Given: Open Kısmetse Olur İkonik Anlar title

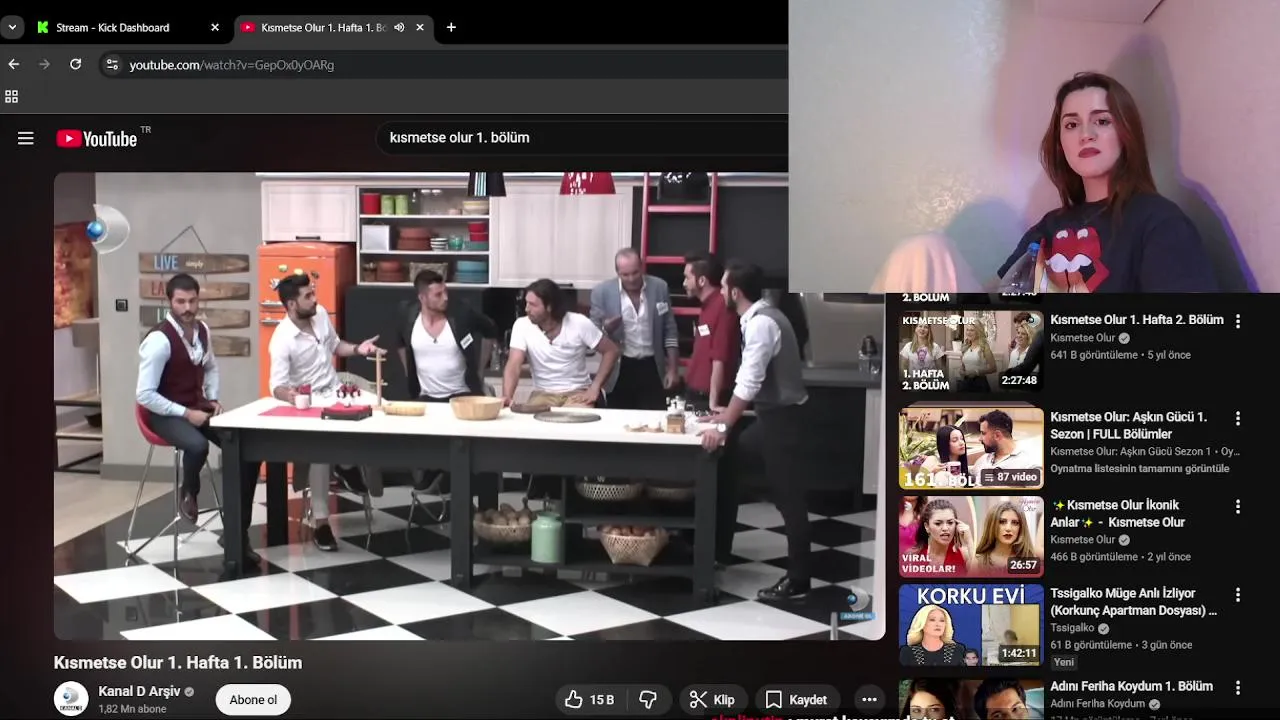Looking at the screenshot, I should click(1118, 514).
